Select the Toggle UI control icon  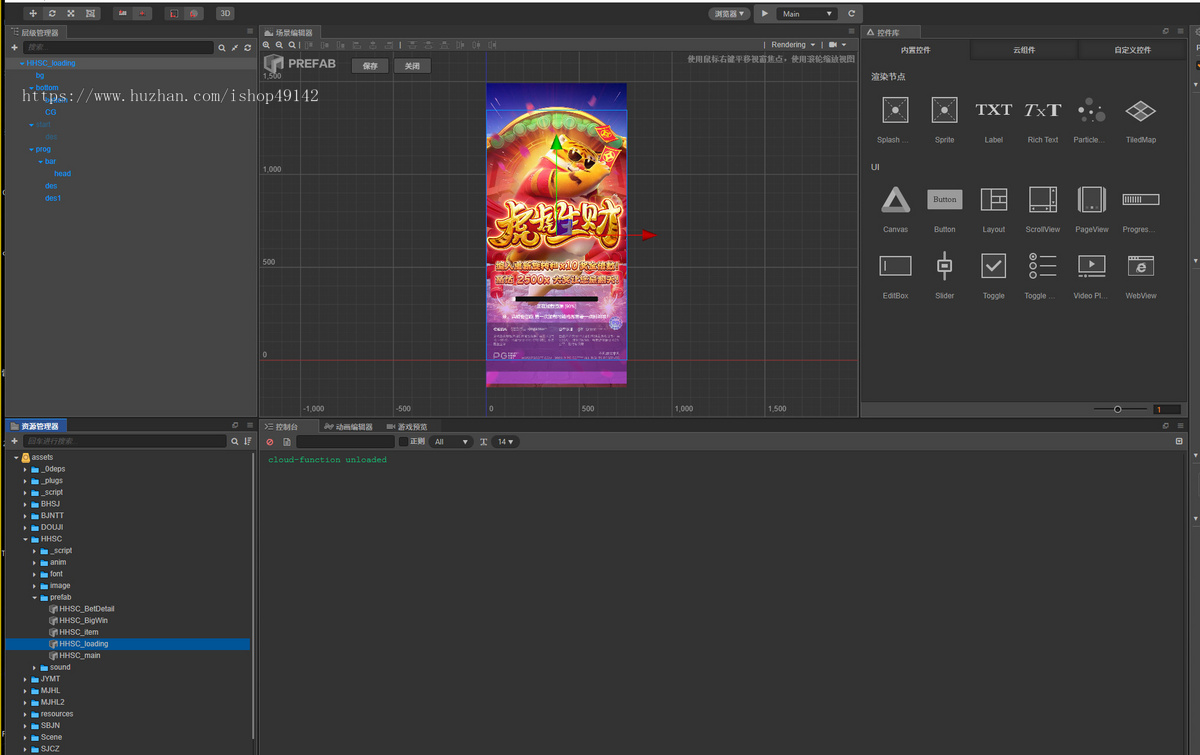click(993, 266)
